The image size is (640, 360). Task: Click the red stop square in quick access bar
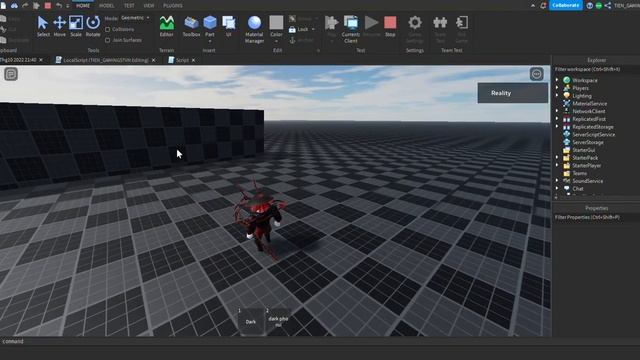[x=48, y=5]
